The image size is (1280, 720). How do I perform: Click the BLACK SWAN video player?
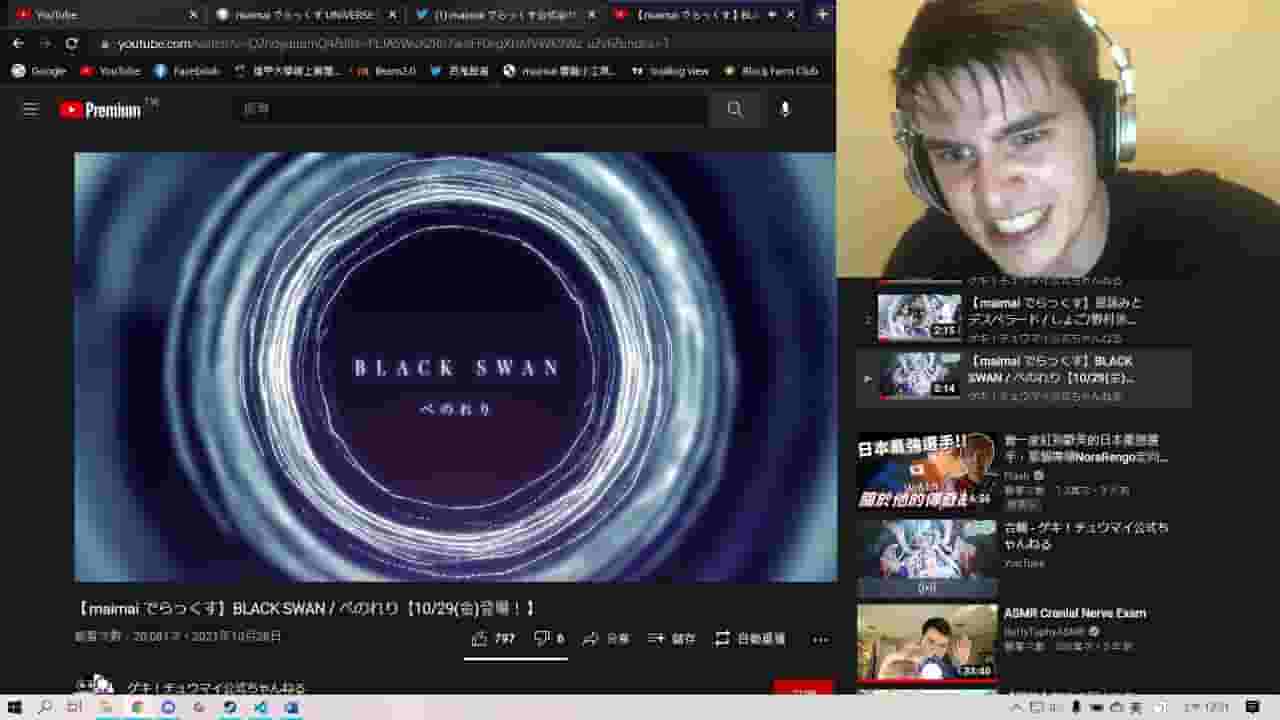(x=455, y=367)
